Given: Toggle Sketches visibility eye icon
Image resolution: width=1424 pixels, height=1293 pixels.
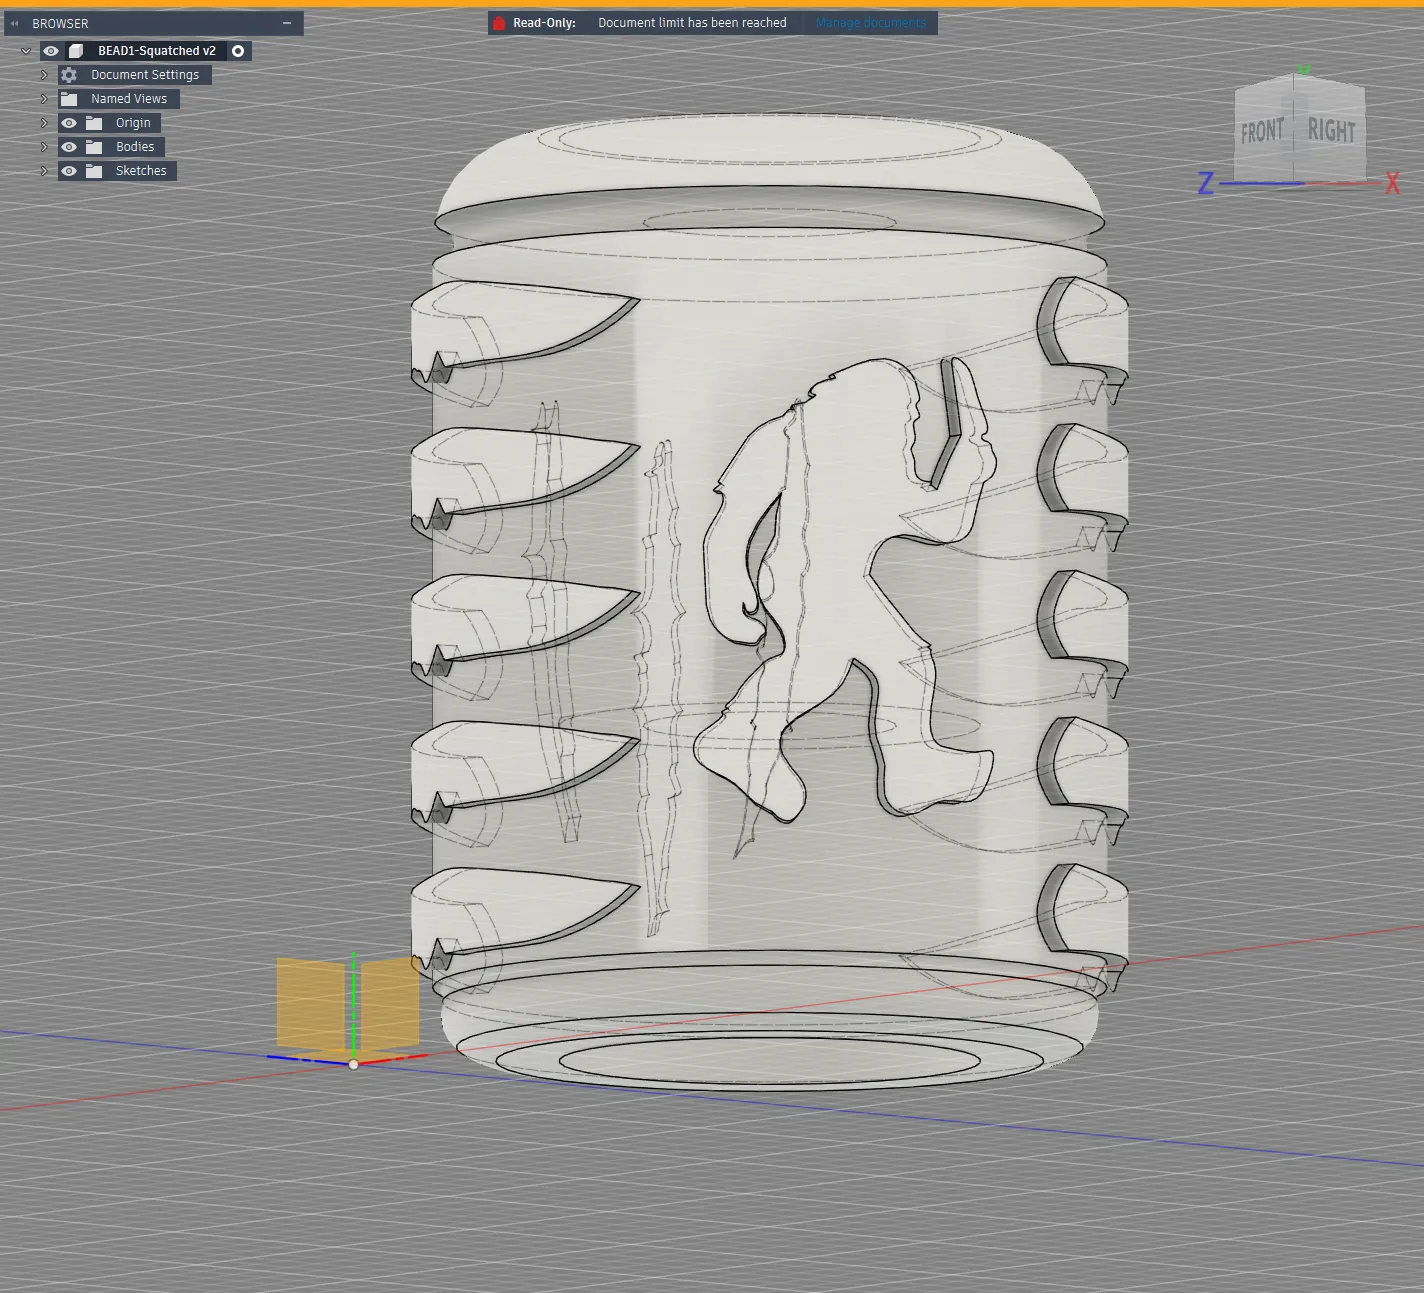Looking at the screenshot, I should (69, 171).
